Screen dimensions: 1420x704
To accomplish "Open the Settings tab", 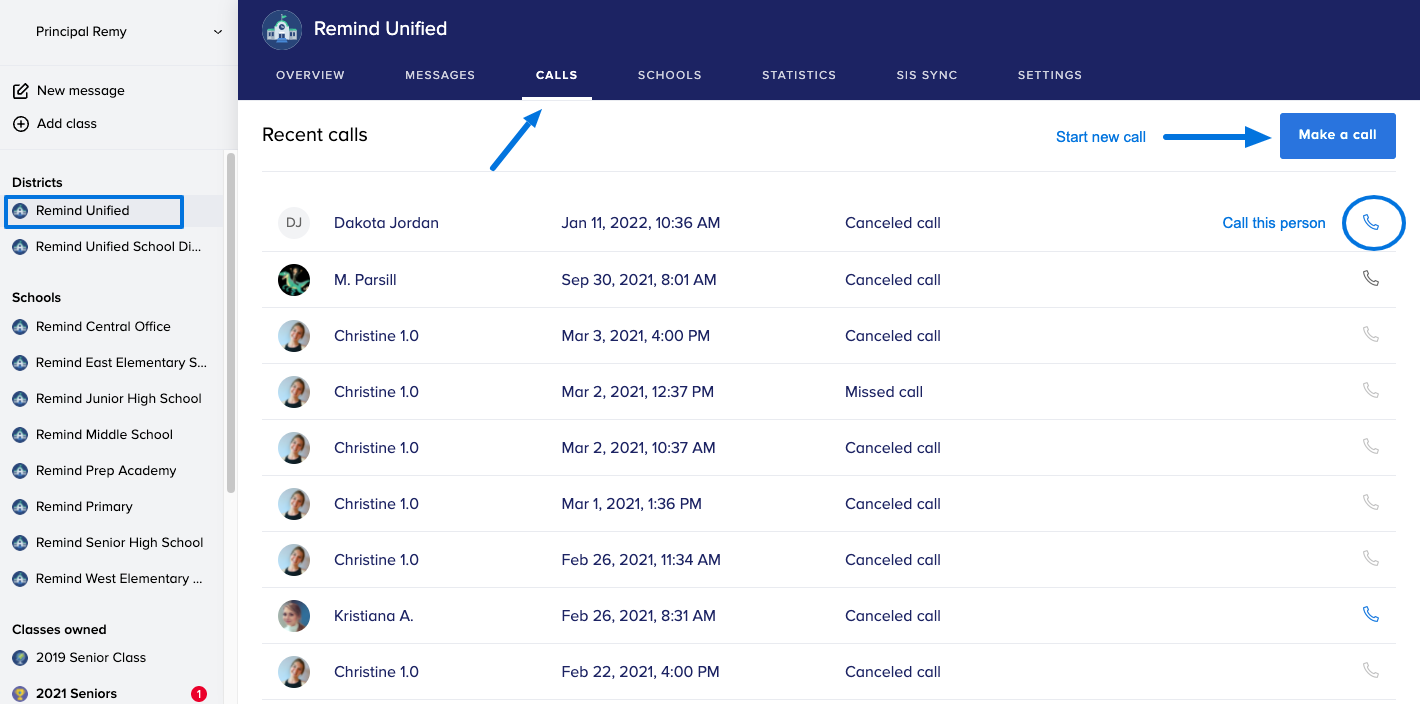I will pyautogui.click(x=1049, y=75).
